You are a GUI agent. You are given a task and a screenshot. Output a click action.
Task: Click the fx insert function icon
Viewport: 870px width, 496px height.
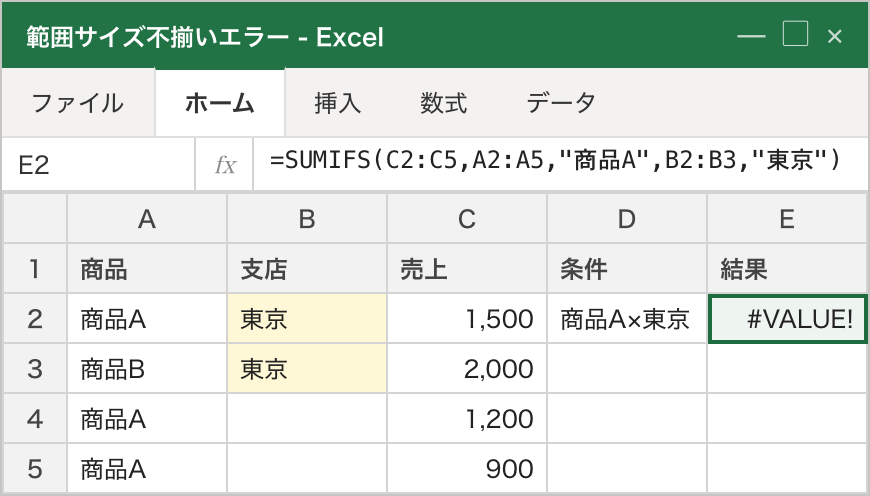pyautogui.click(x=225, y=165)
